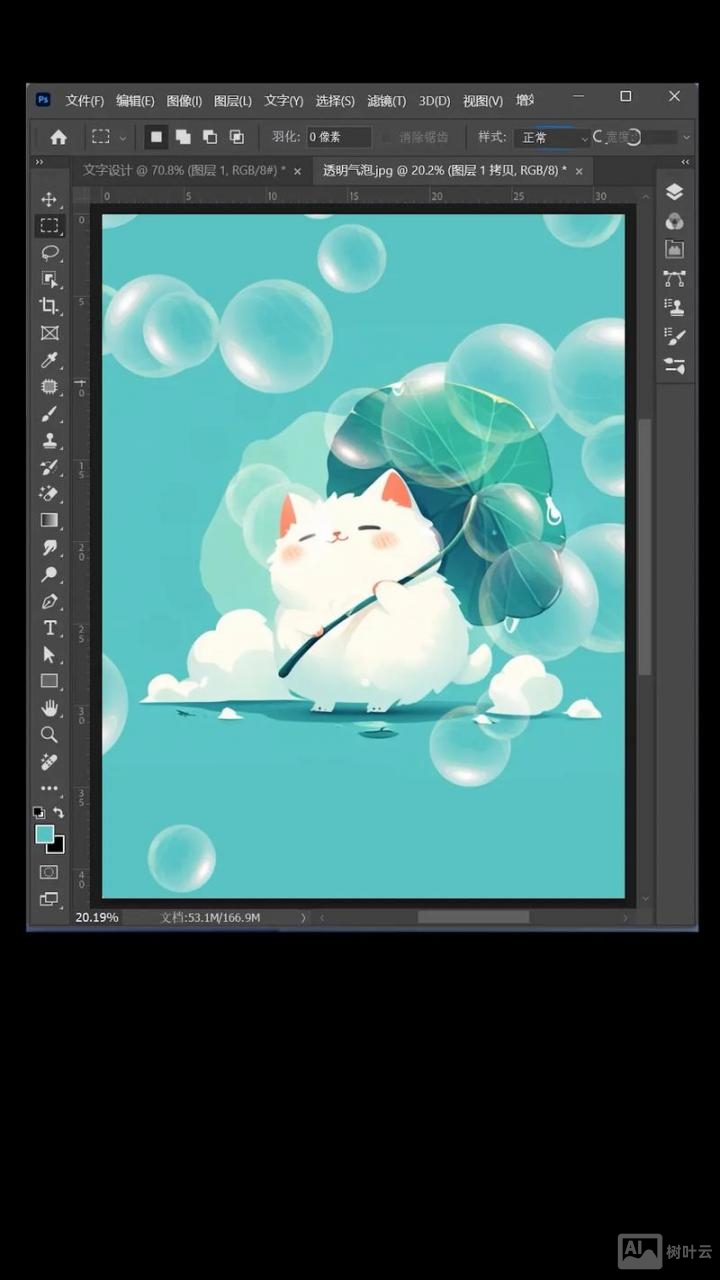The image size is (720, 1280).
Task: Toggle Quick Mask mode
Action: click(x=49, y=872)
